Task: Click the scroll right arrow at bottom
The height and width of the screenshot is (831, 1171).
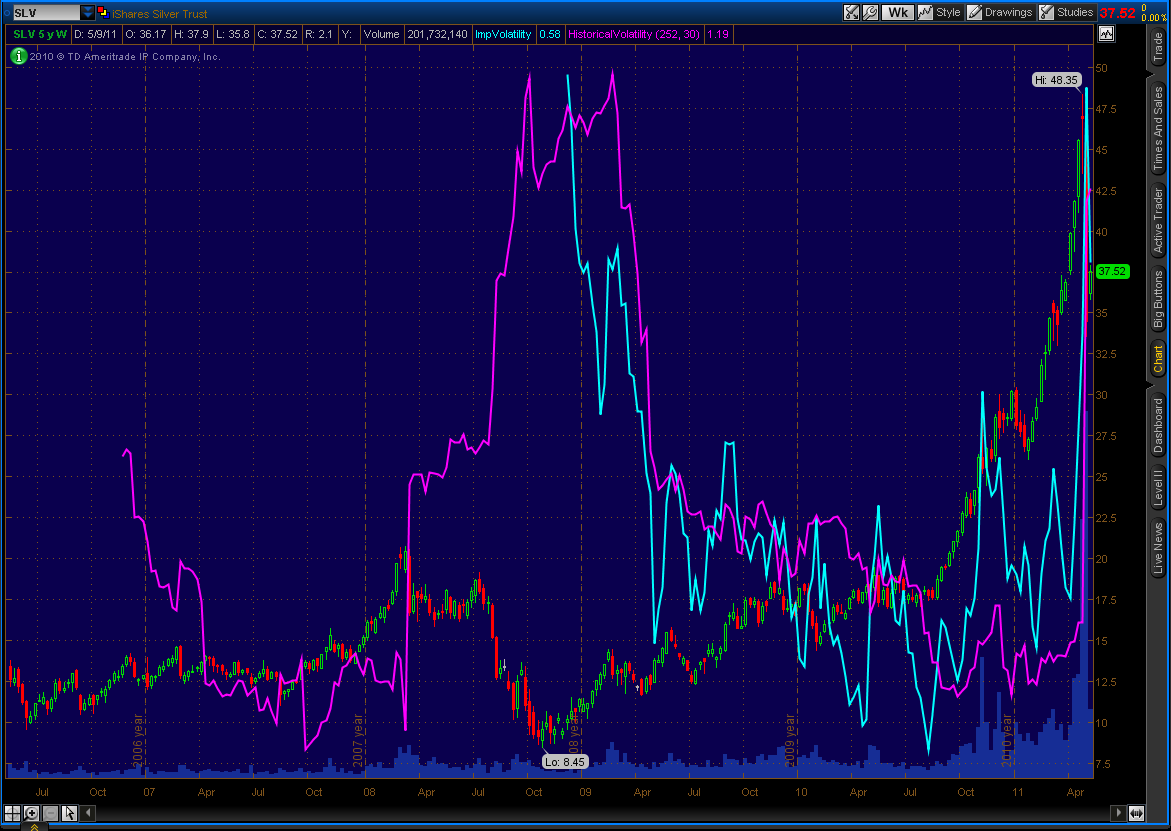Action: (x=1118, y=812)
